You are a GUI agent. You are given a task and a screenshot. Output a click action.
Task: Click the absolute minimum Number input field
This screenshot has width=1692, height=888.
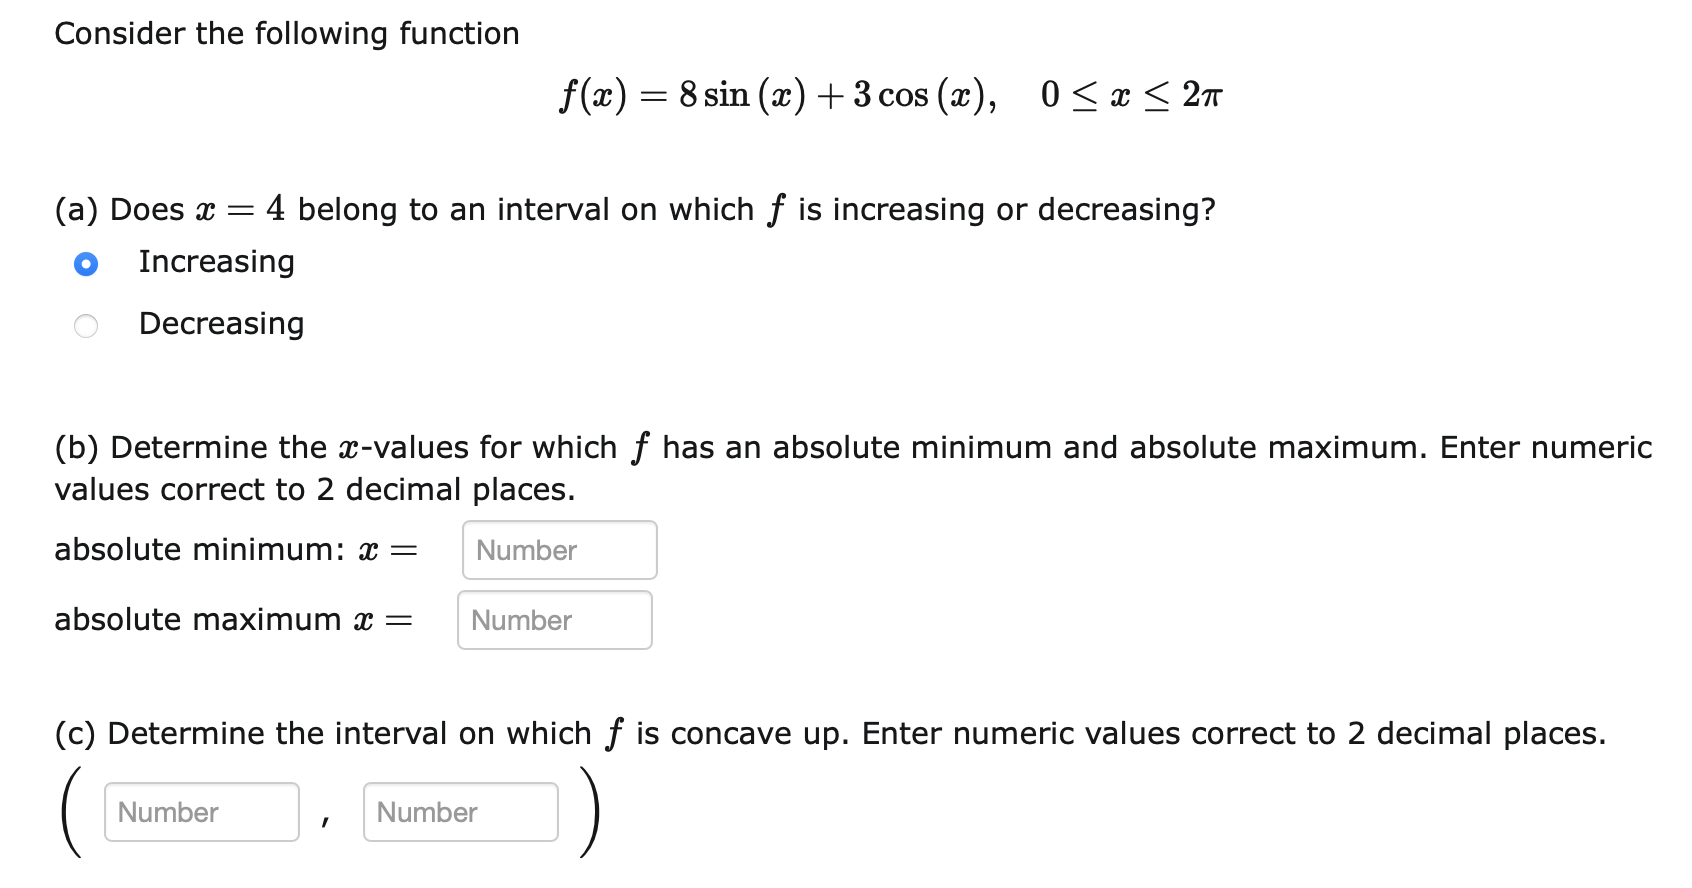558,550
